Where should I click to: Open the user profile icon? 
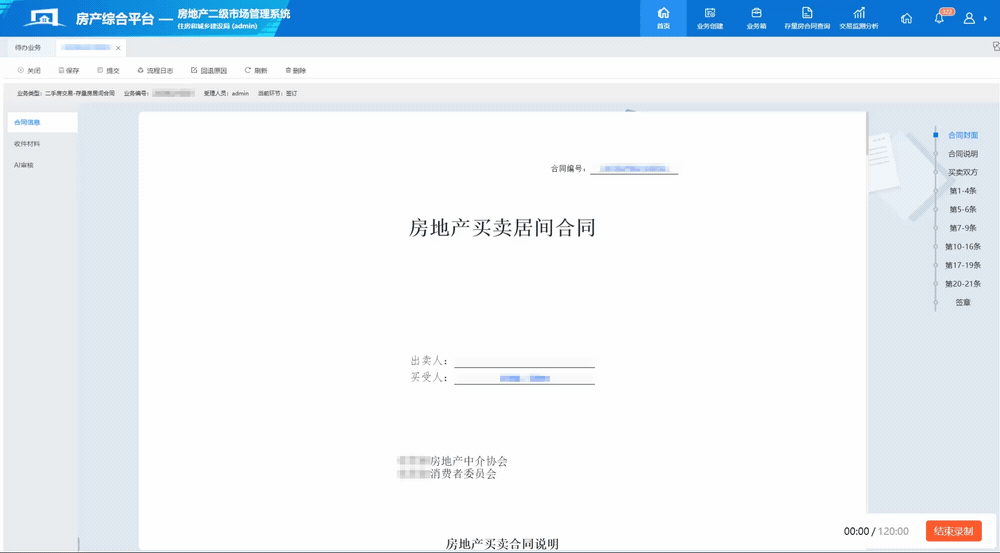pyautogui.click(x=969, y=18)
